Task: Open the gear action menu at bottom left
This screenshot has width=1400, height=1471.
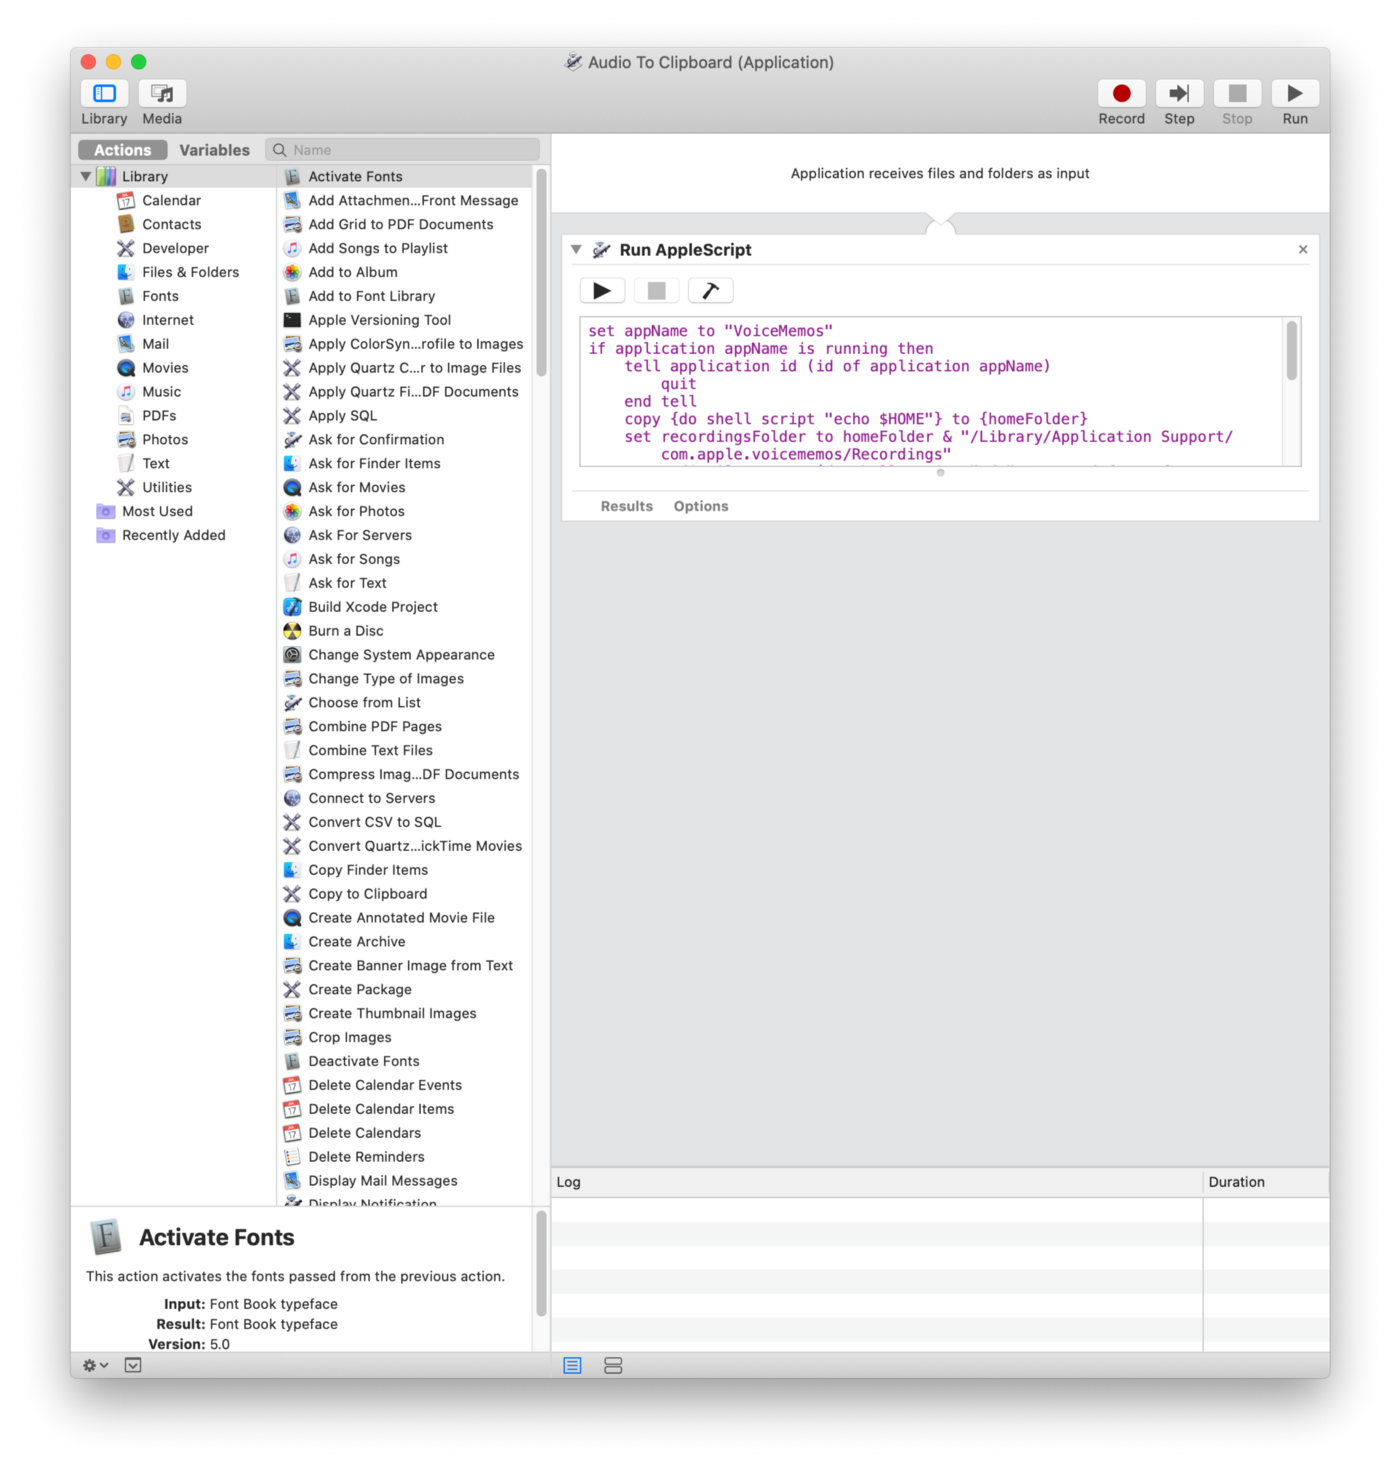Action: tap(95, 1365)
